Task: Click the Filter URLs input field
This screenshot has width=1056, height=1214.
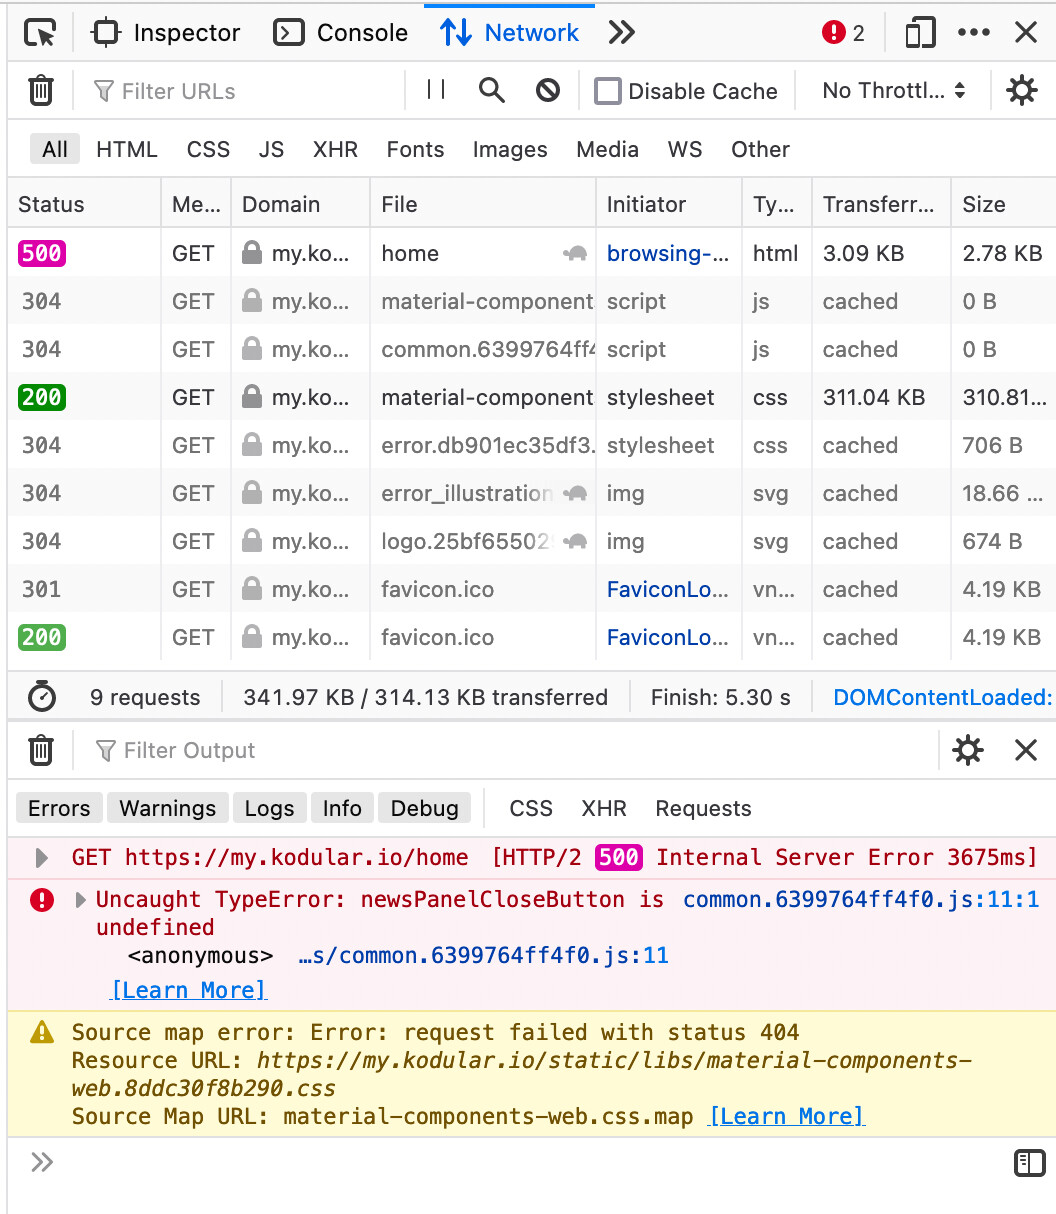Action: point(250,91)
